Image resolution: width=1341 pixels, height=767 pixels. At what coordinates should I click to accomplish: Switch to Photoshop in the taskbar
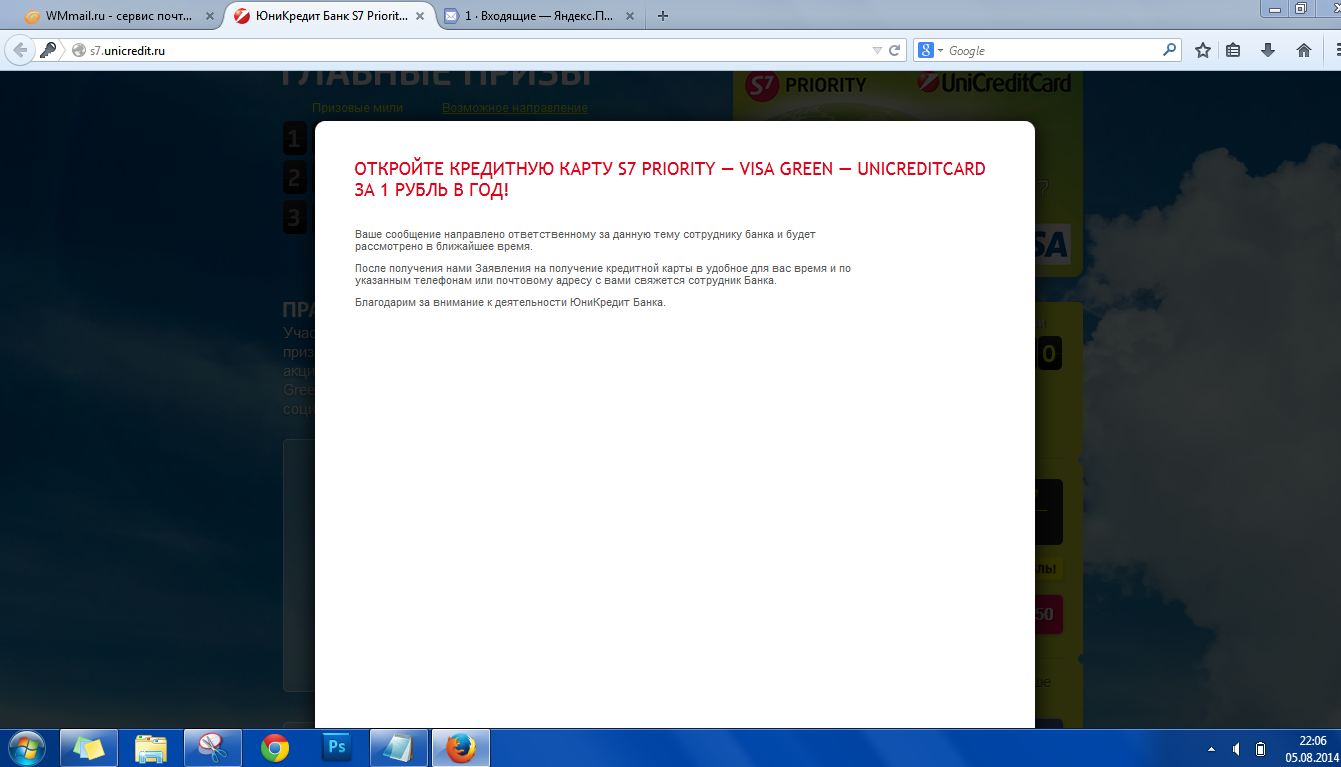coord(337,748)
